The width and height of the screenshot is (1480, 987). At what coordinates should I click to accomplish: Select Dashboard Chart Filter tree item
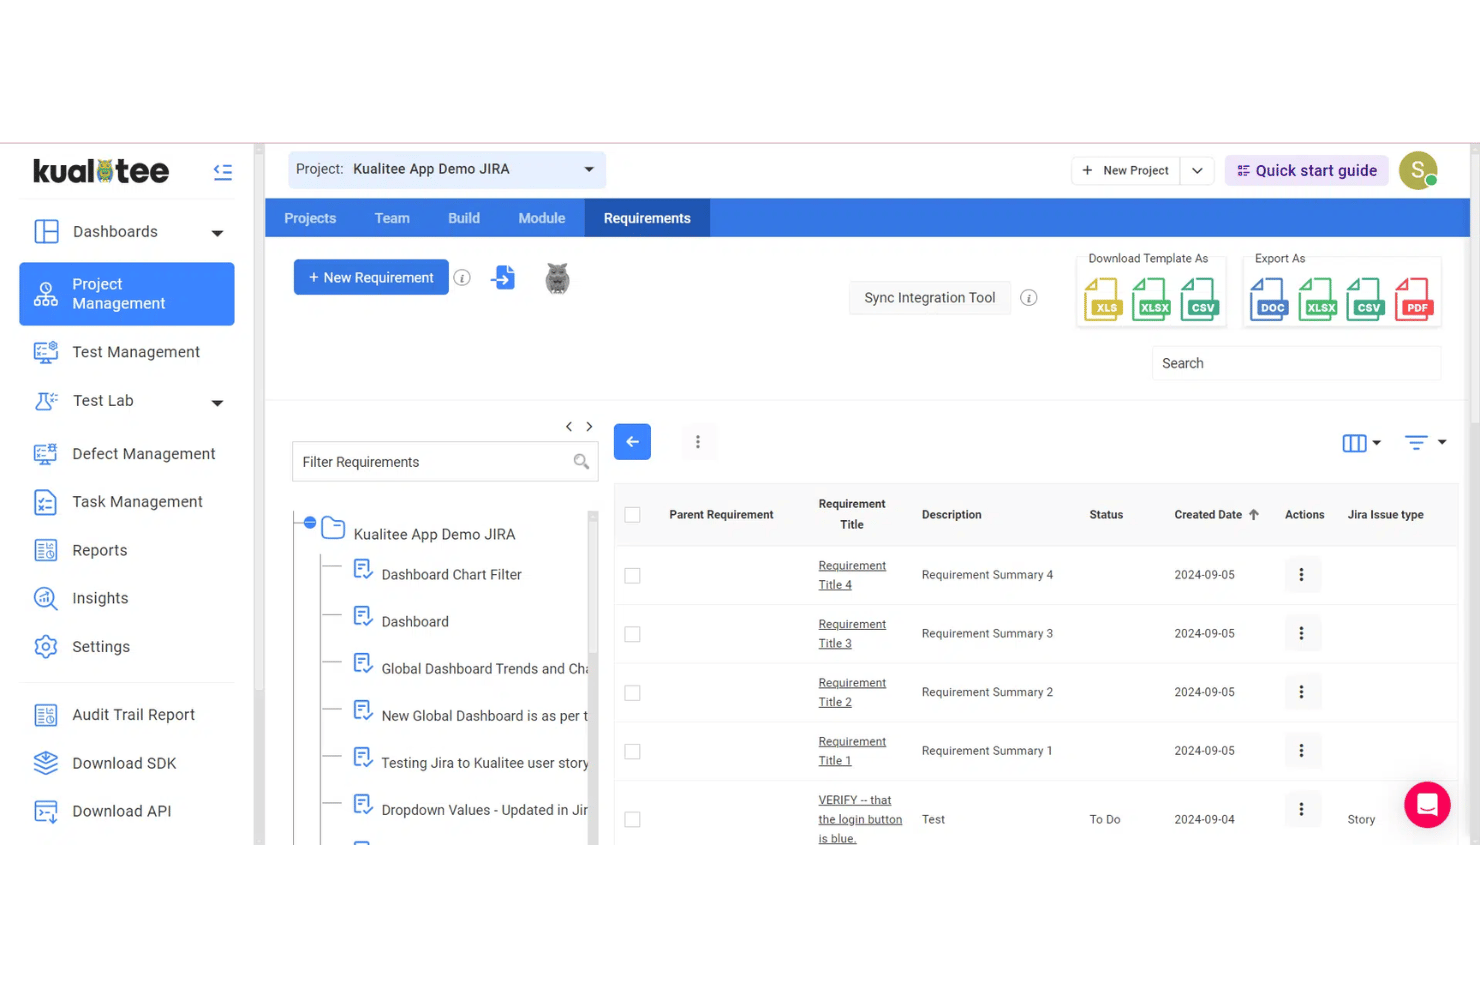[x=451, y=575]
